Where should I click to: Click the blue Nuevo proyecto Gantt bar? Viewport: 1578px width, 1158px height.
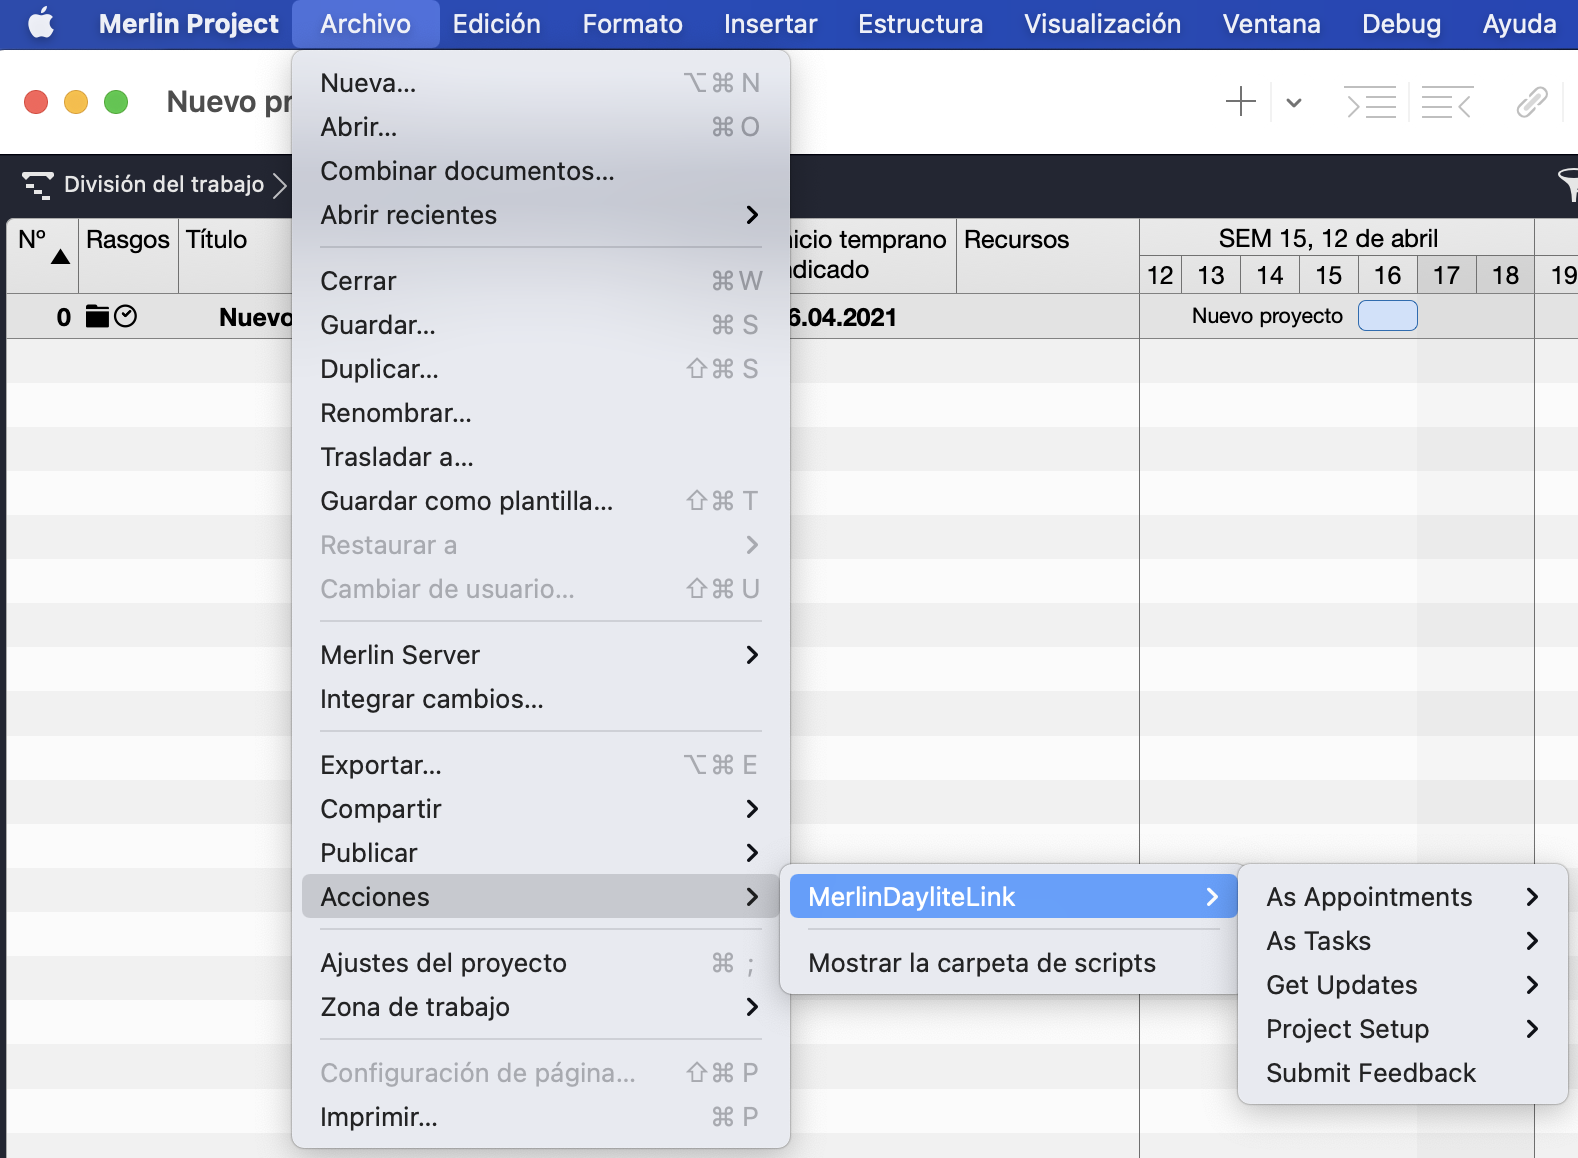tap(1387, 316)
